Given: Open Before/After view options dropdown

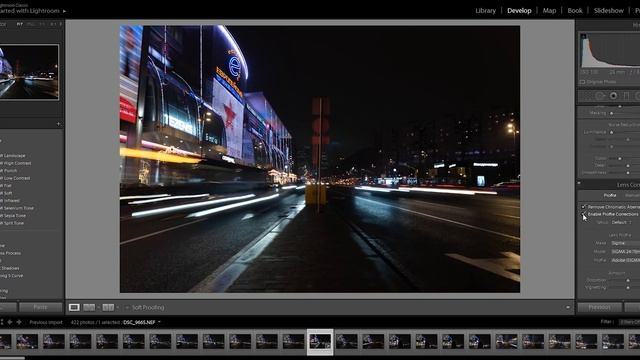Looking at the screenshot, I should coord(98,307).
